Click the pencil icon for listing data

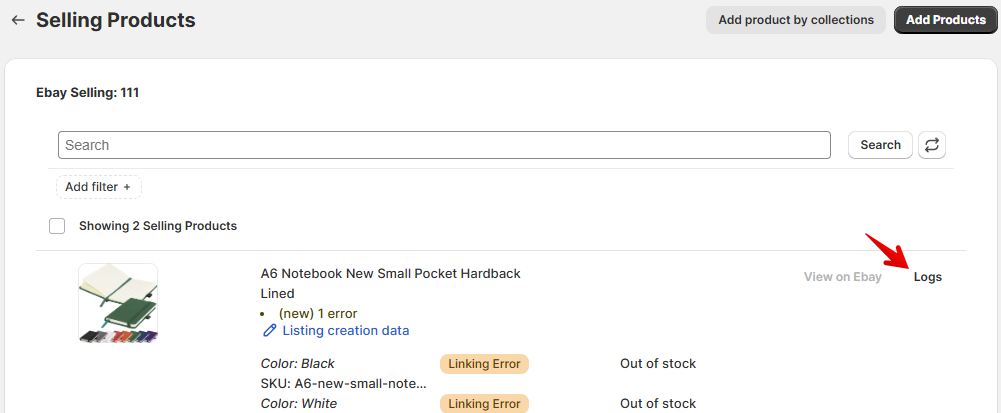(x=269, y=331)
